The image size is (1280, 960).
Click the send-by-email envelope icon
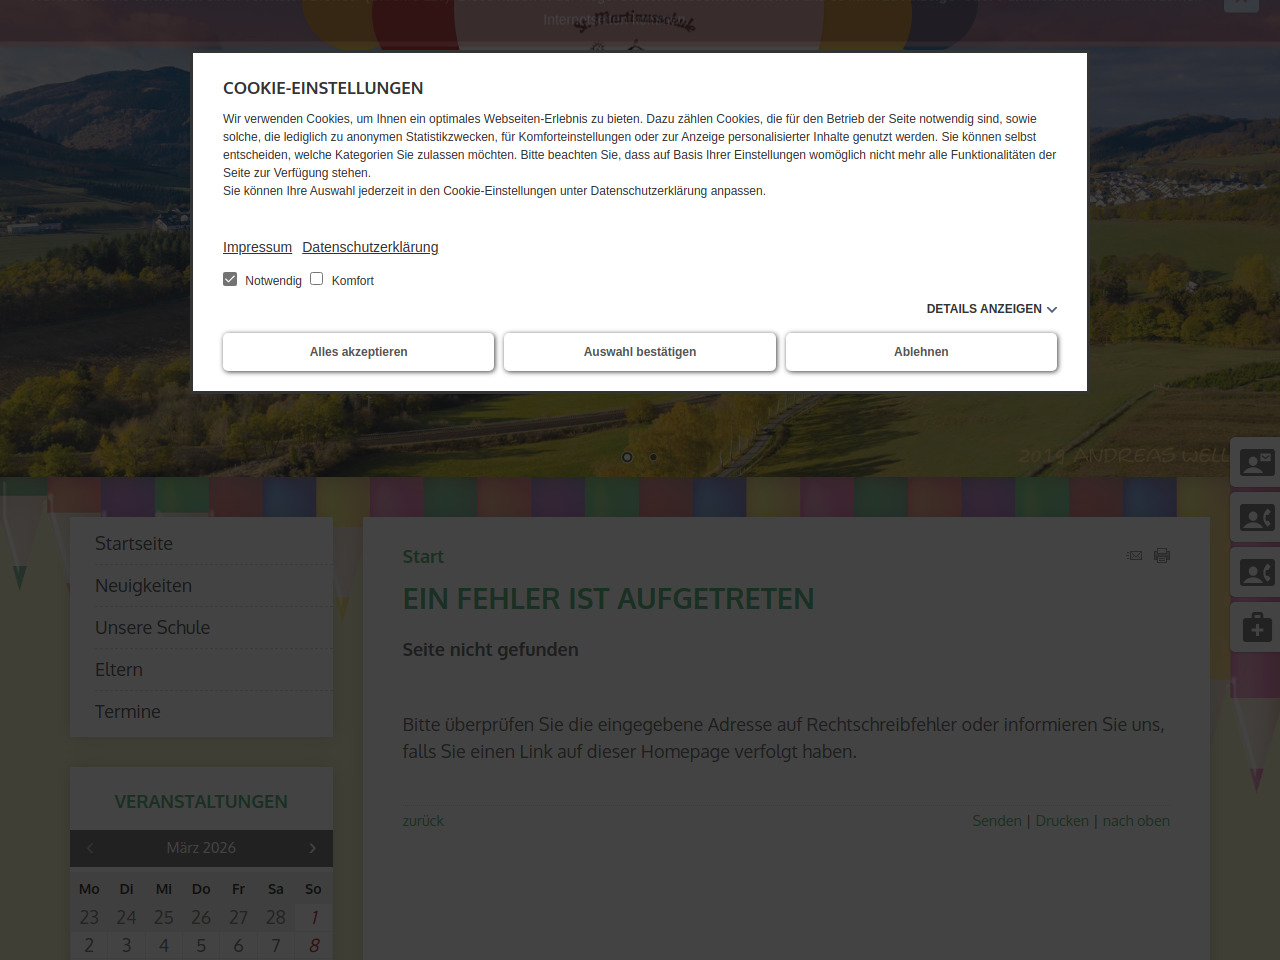click(1134, 556)
